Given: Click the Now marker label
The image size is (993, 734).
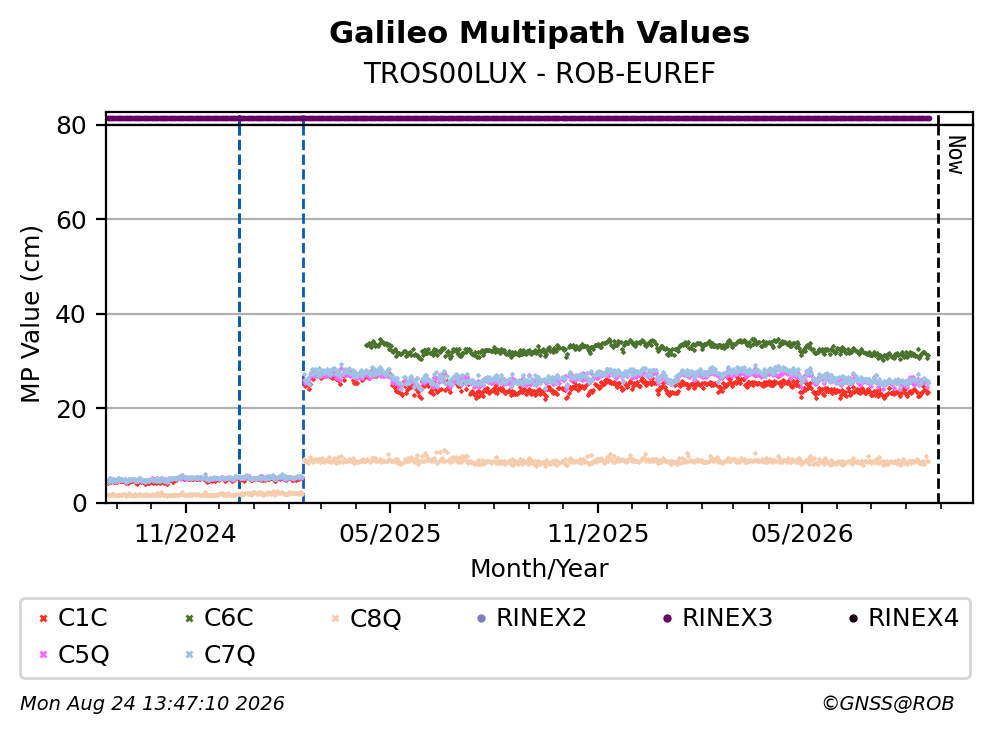Looking at the screenshot, I should point(956,155).
